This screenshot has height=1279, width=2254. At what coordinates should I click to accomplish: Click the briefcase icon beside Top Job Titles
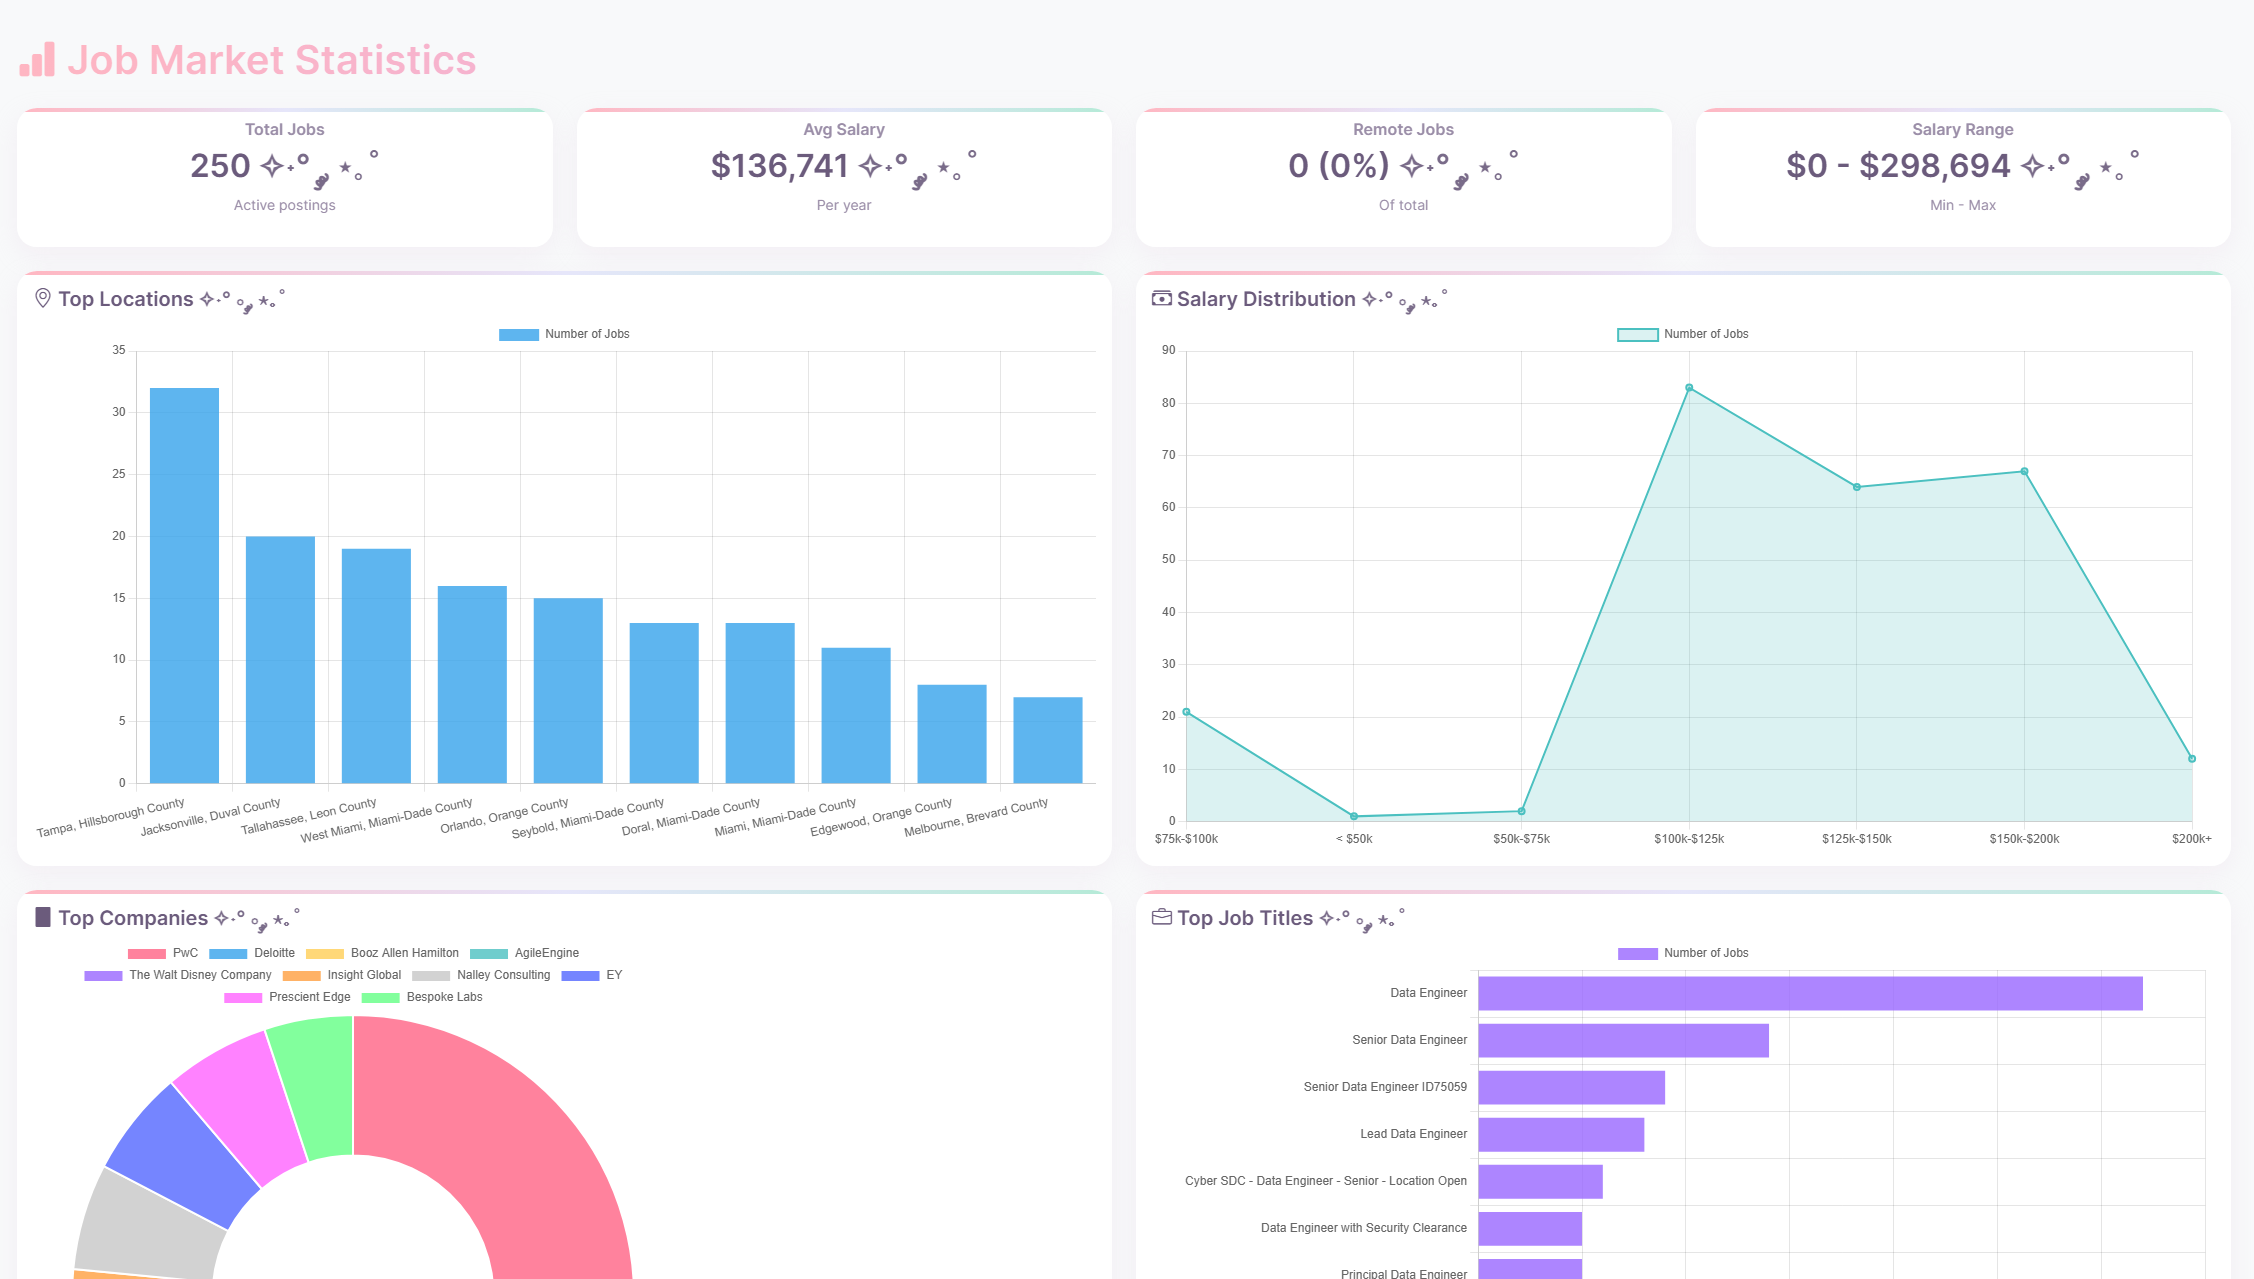[x=1162, y=917]
